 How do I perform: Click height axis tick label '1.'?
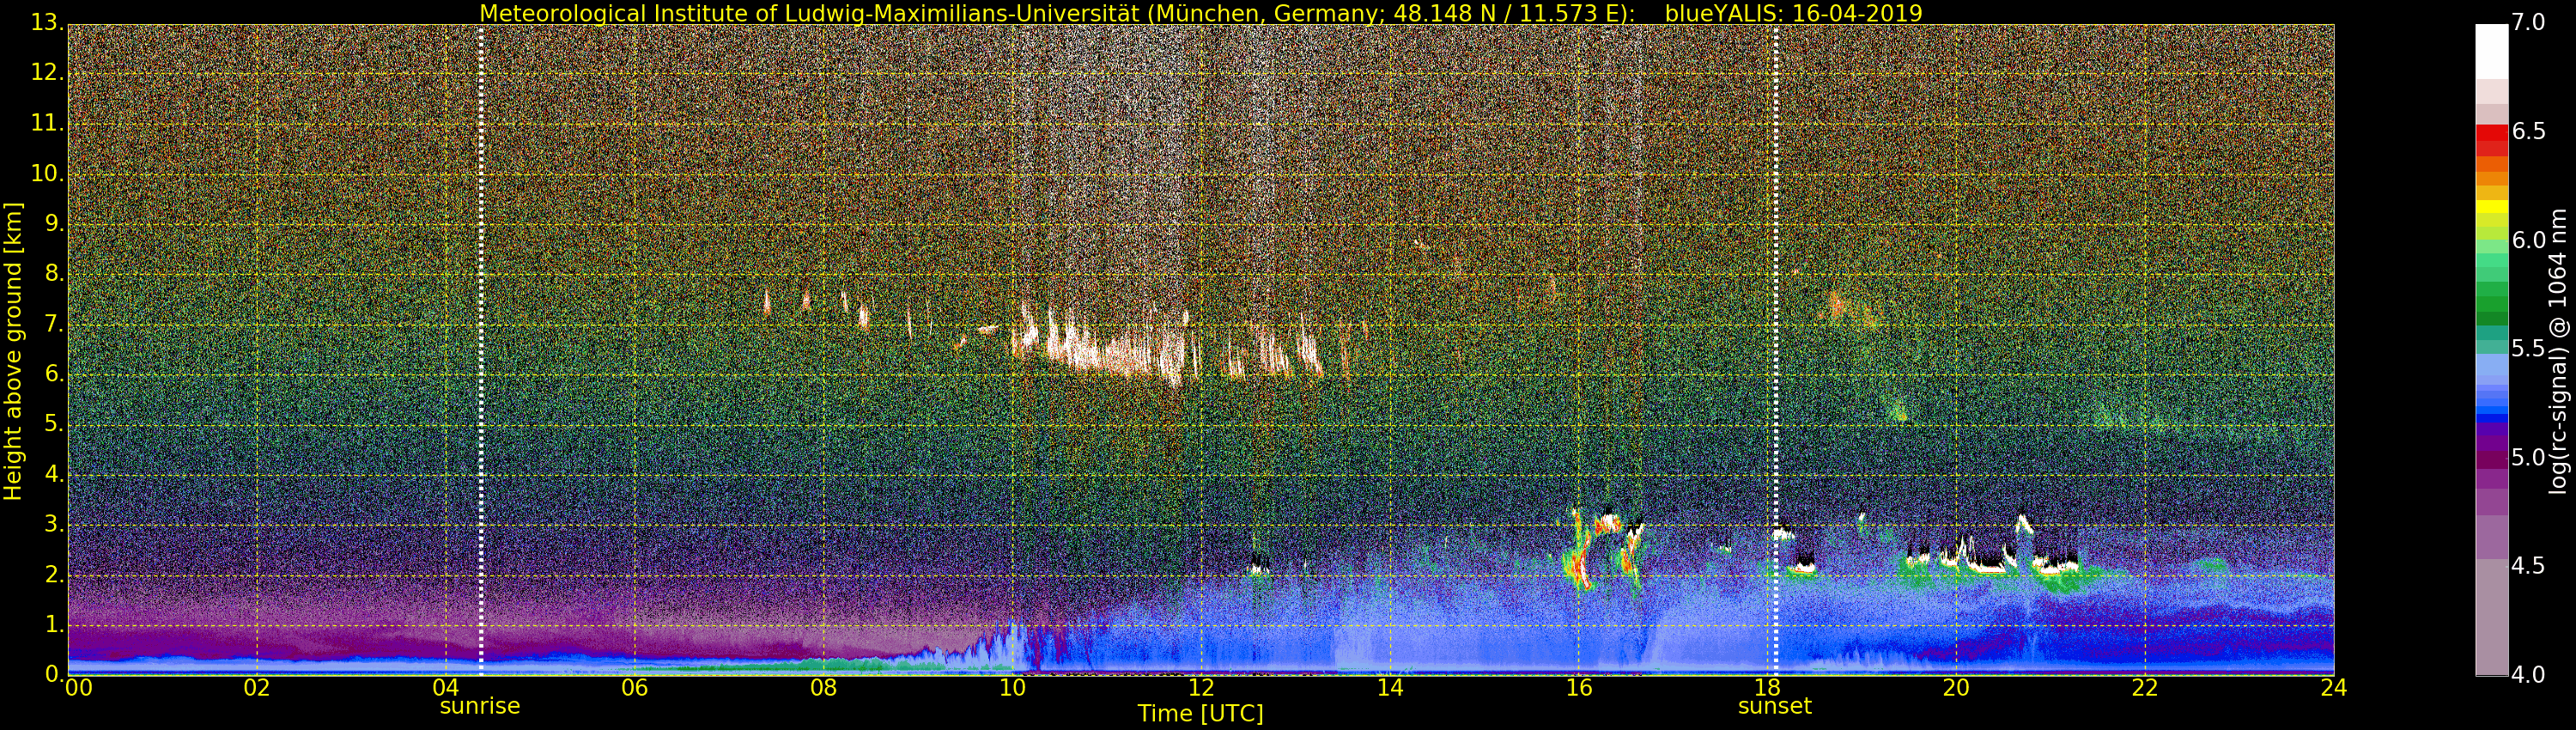[54, 624]
